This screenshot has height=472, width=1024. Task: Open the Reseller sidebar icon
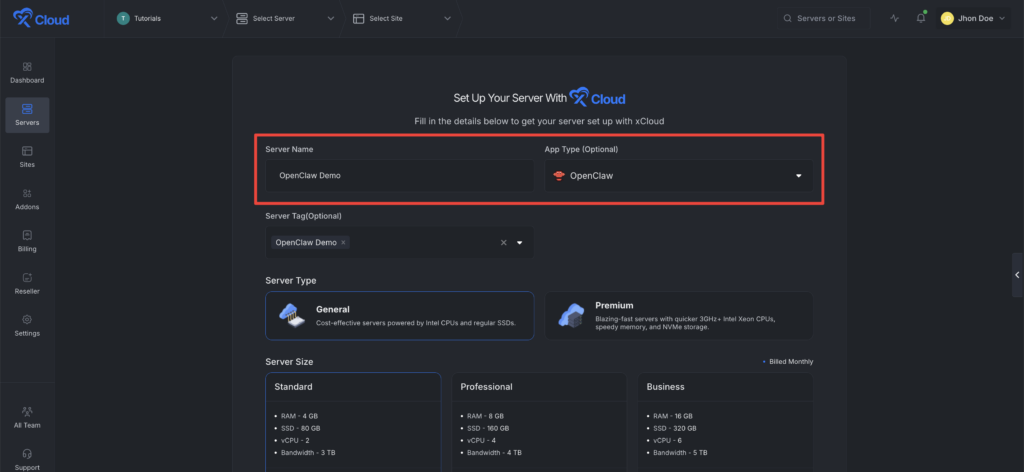point(27,283)
